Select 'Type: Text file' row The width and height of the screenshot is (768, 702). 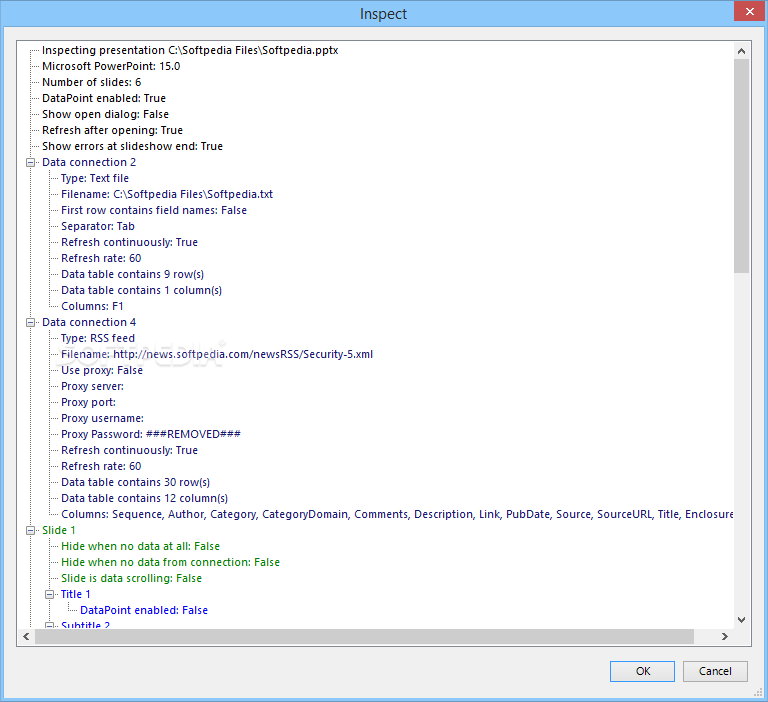[95, 178]
